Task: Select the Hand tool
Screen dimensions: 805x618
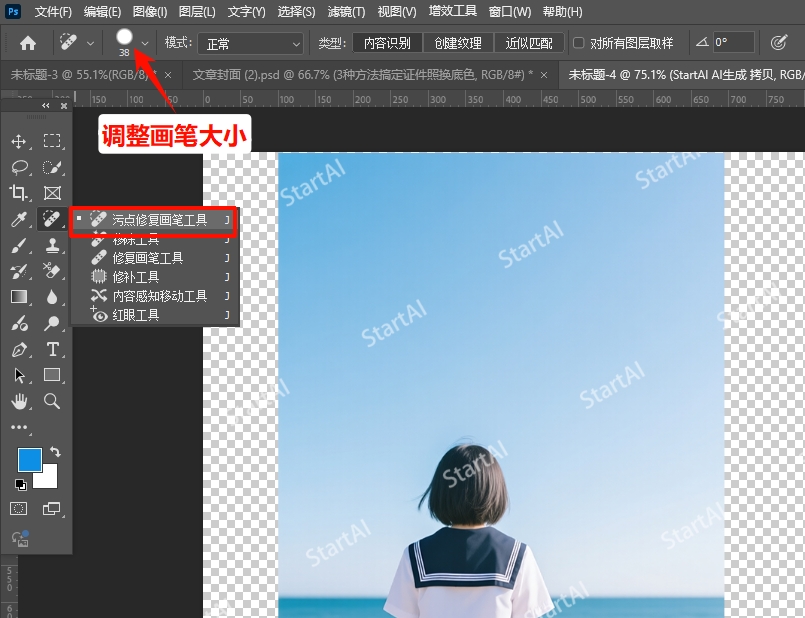Action: pyautogui.click(x=20, y=401)
